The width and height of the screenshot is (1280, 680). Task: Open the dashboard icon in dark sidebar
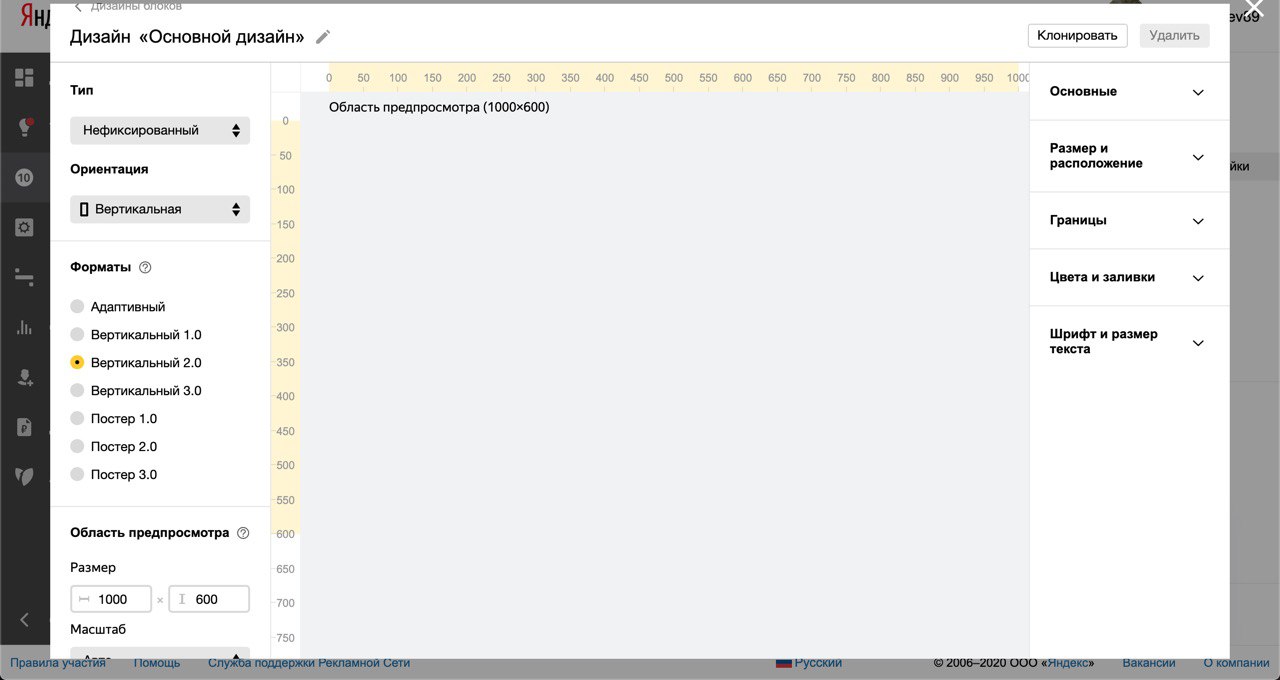coord(24,78)
